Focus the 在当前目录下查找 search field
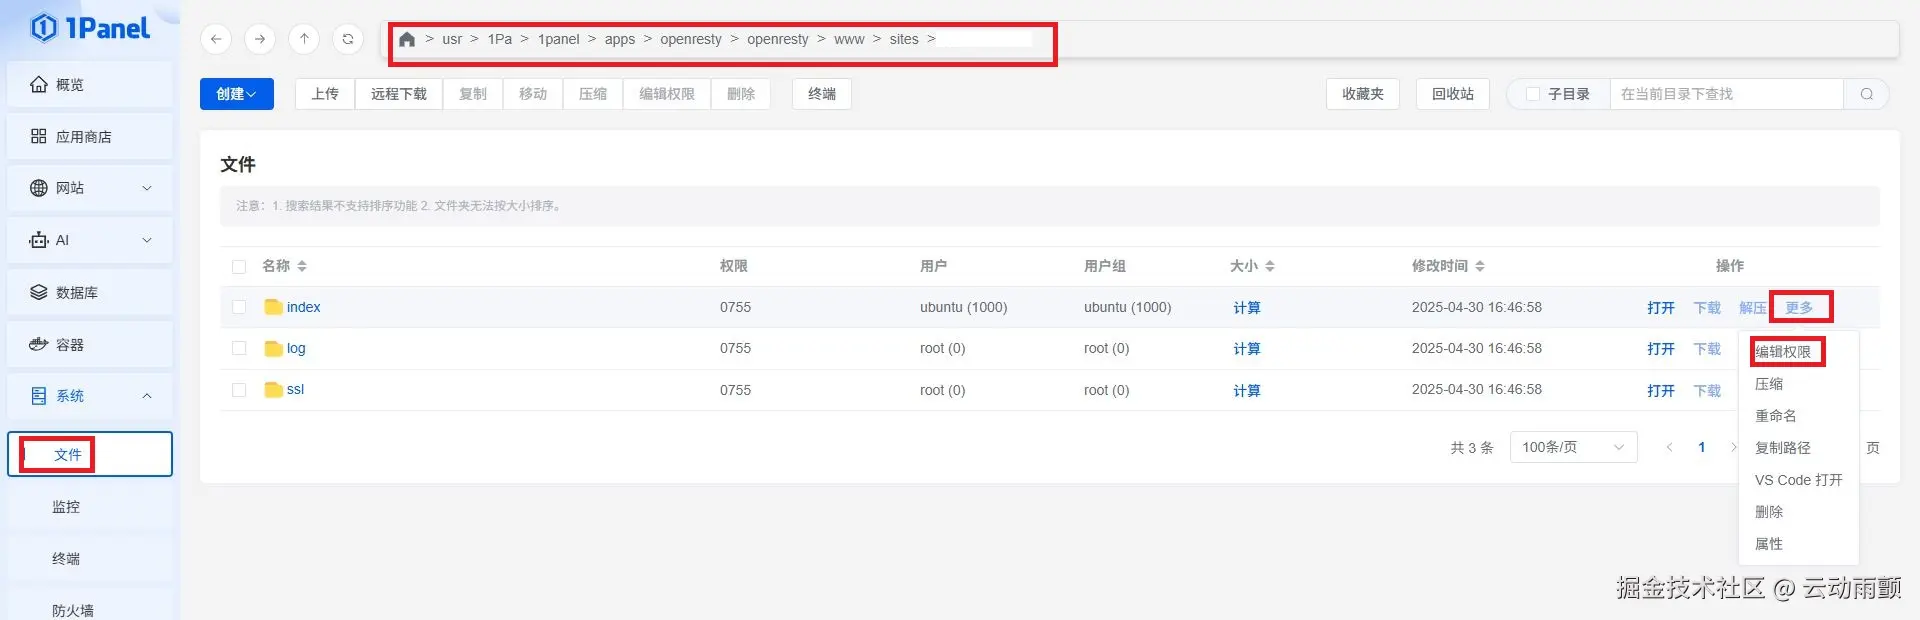 tap(1726, 94)
